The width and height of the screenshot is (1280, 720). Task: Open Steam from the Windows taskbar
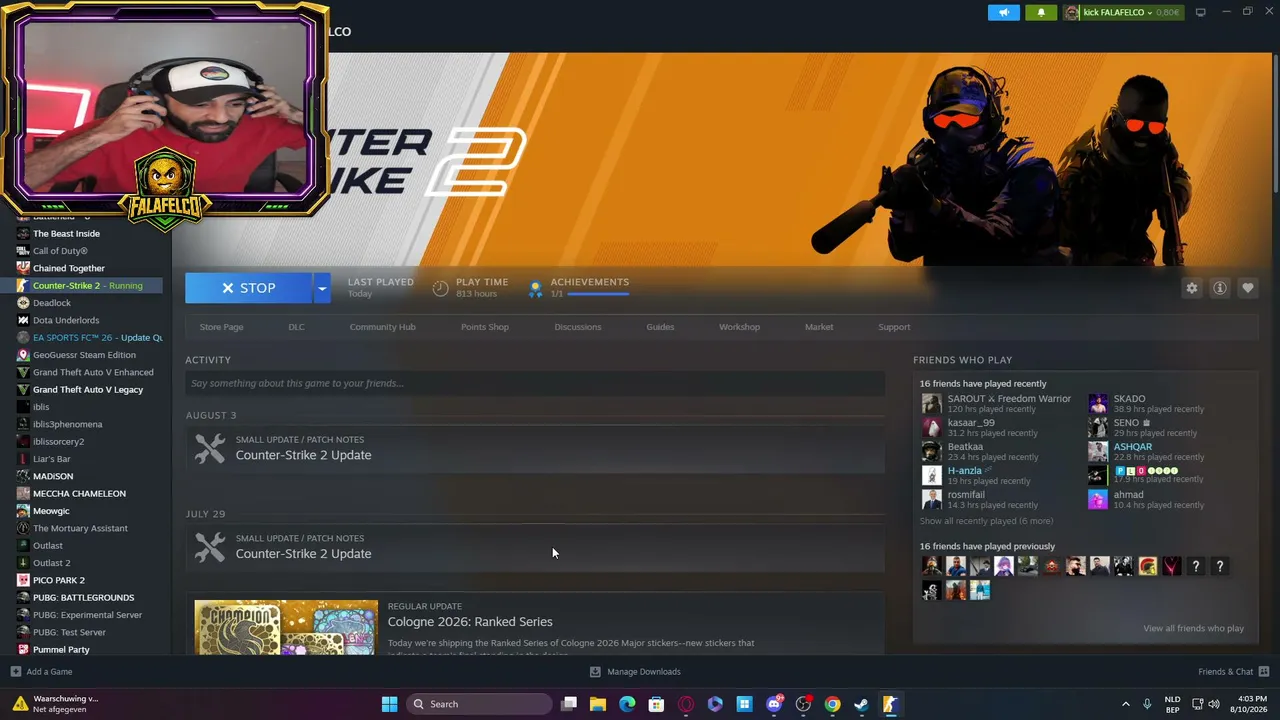[x=861, y=704]
